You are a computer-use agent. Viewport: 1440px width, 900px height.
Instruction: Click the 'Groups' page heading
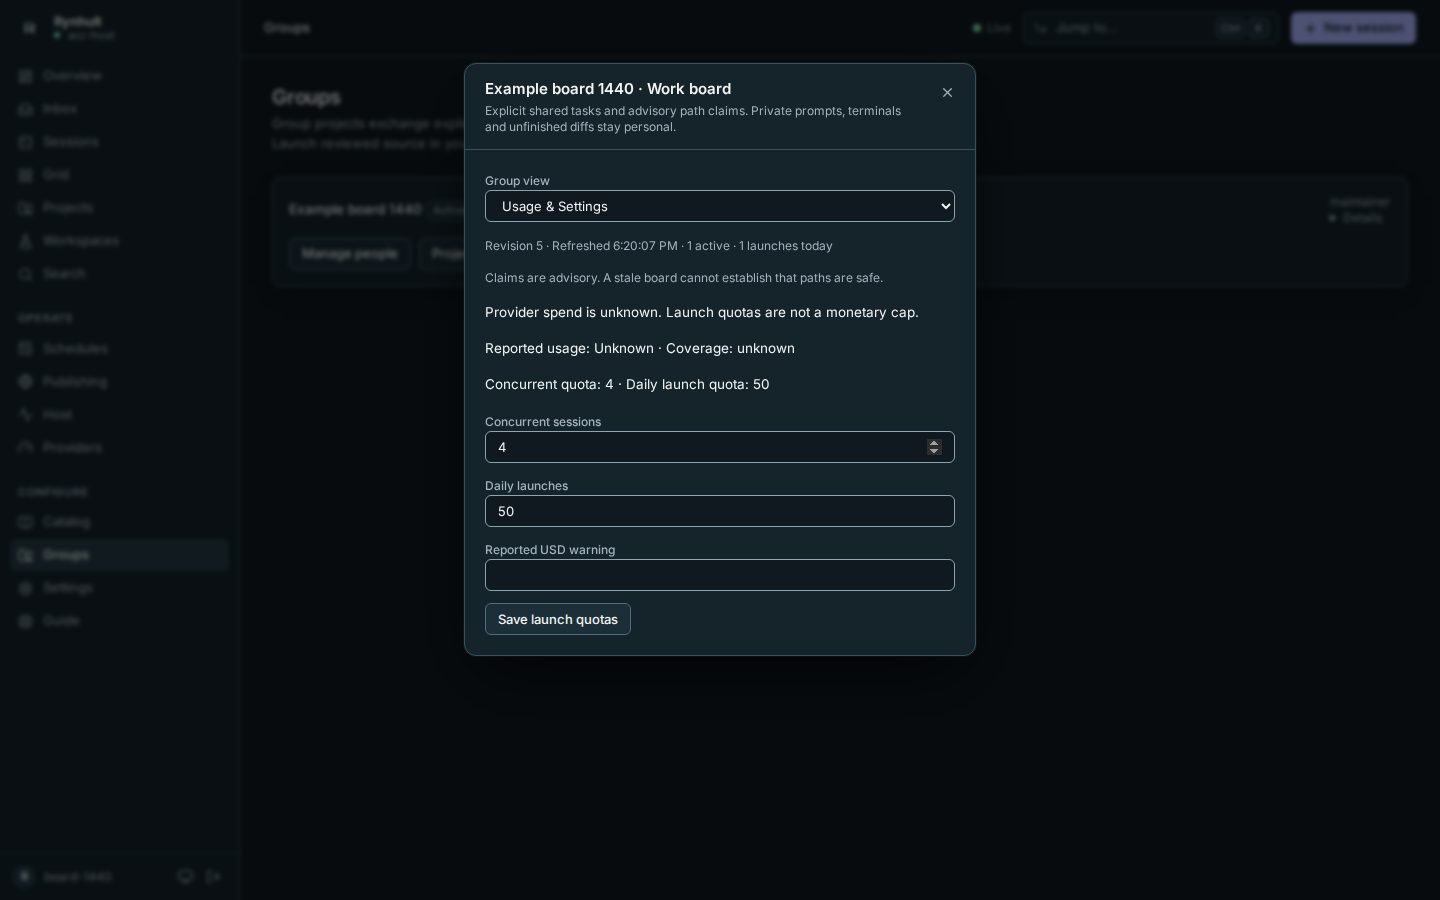pos(306,97)
